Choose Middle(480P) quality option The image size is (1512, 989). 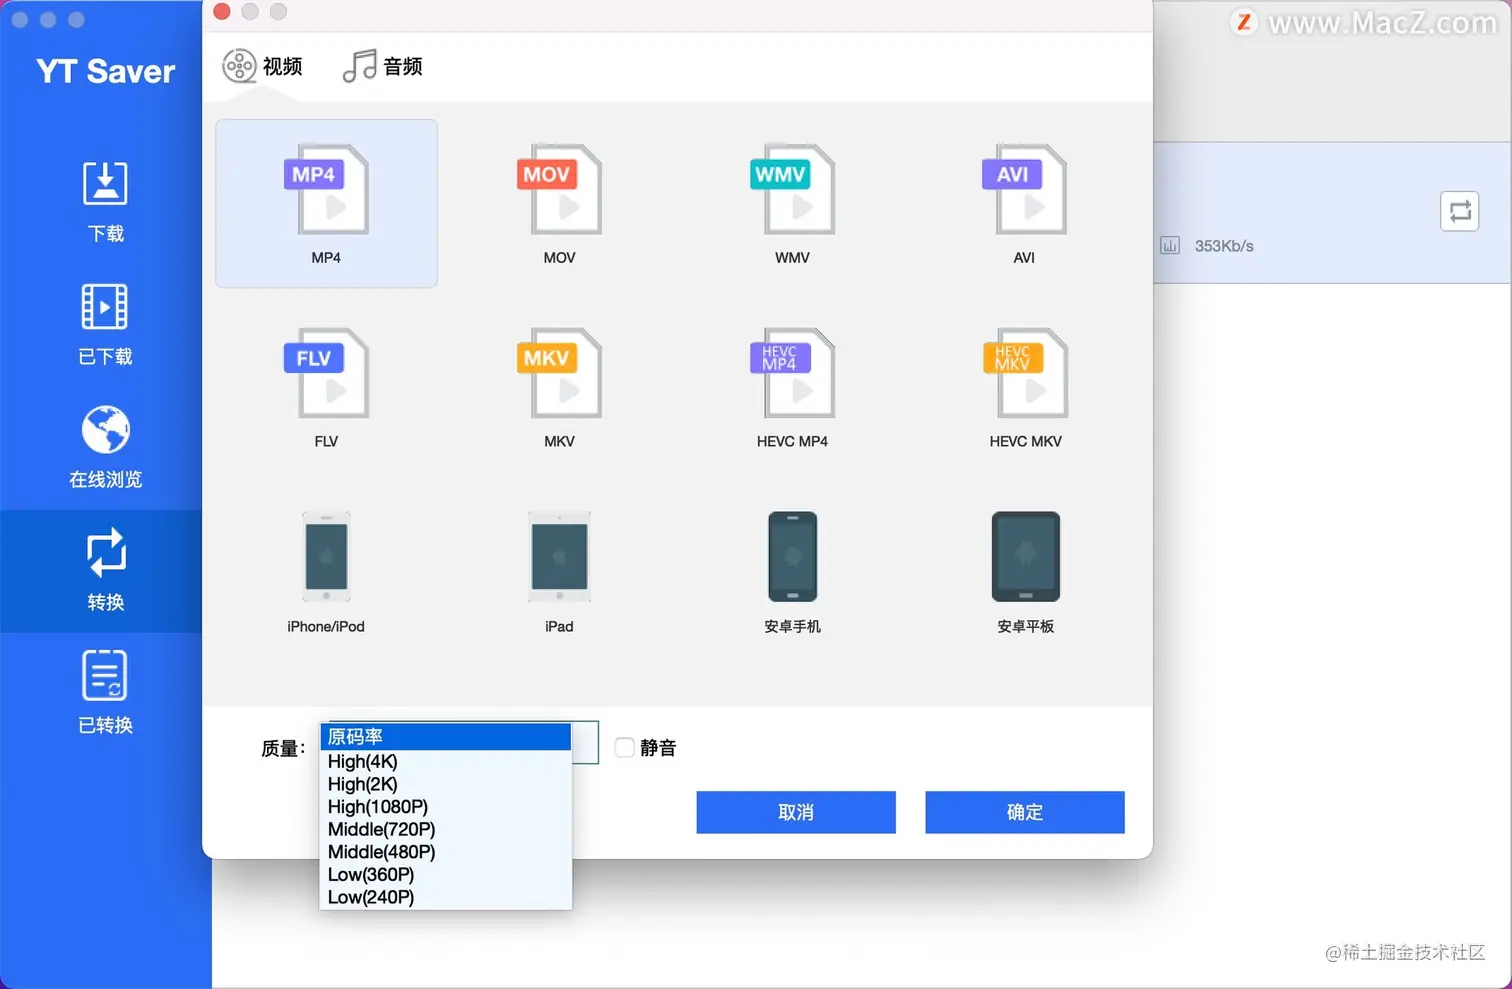pyautogui.click(x=445, y=852)
